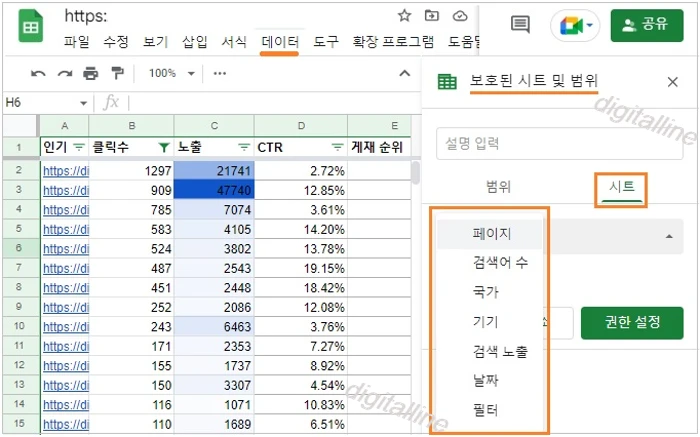Check cloud save status icon
The width and height of the screenshot is (700, 437).
coord(460,16)
